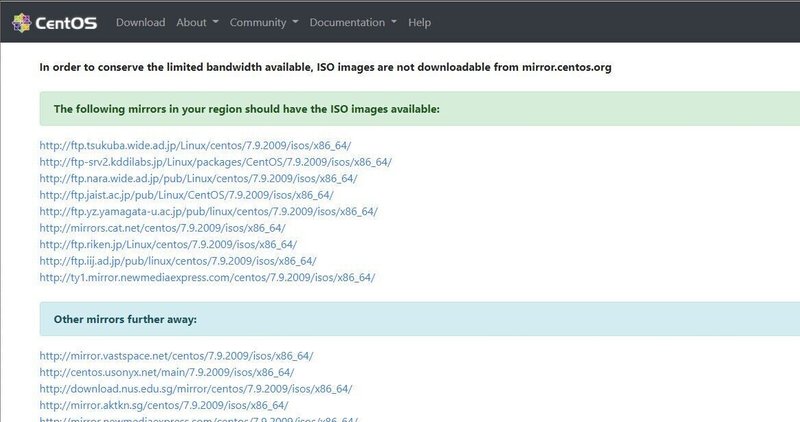Open the ty1.mirror.newmediaexpress.com link
The image size is (800, 422).
coord(207,278)
